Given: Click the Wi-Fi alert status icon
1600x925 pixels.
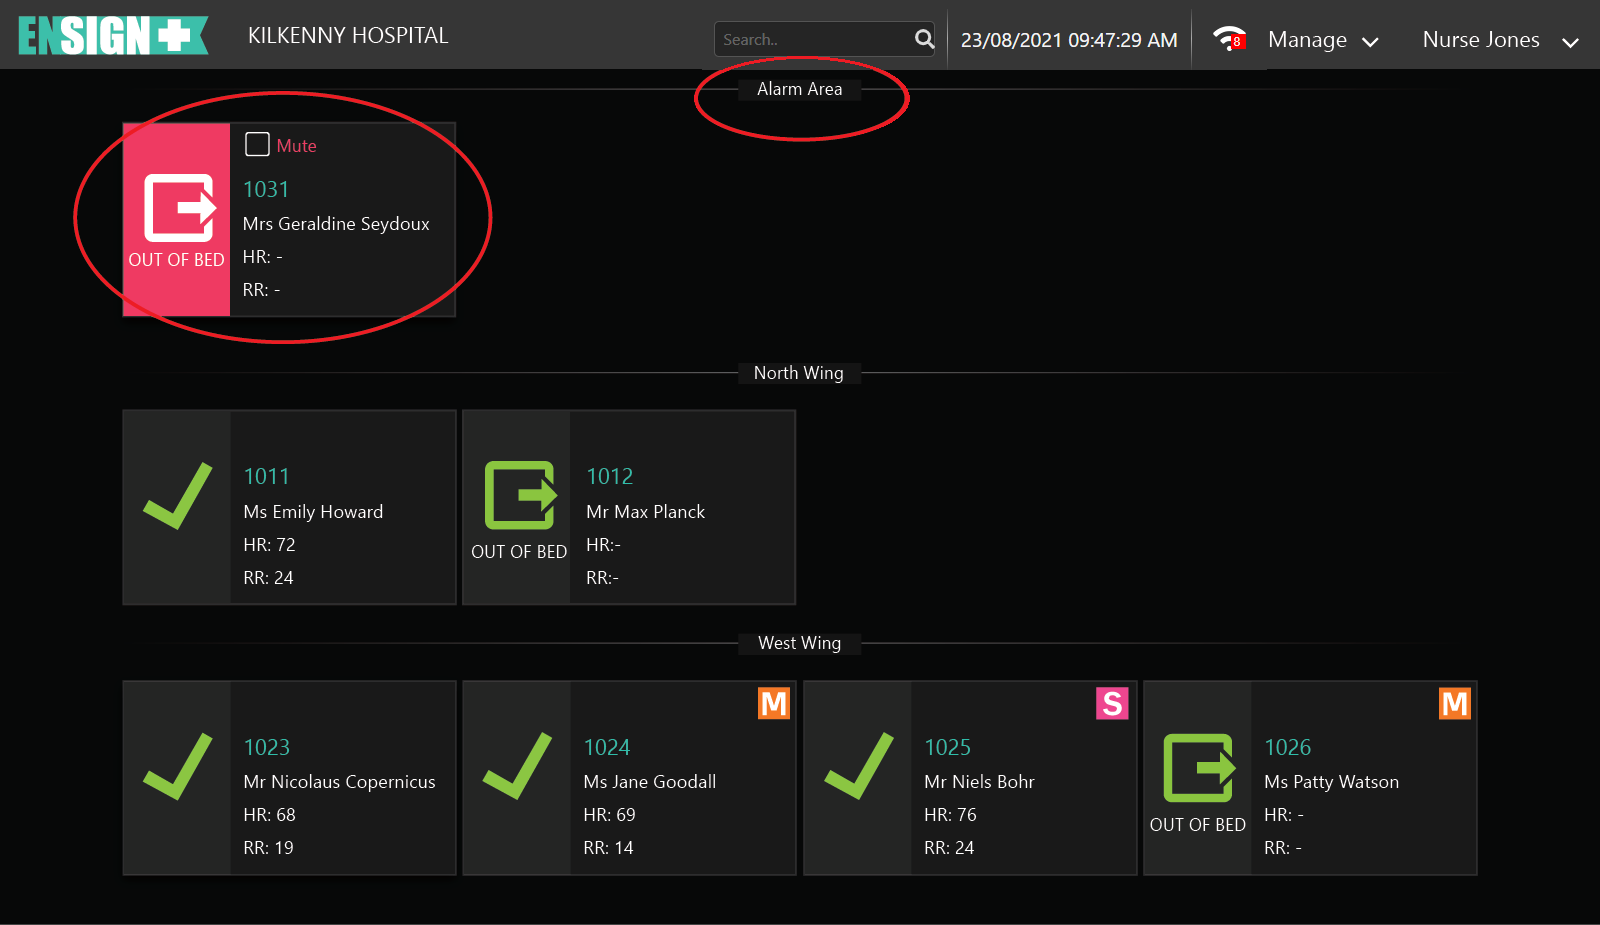Looking at the screenshot, I should pyautogui.click(x=1228, y=39).
